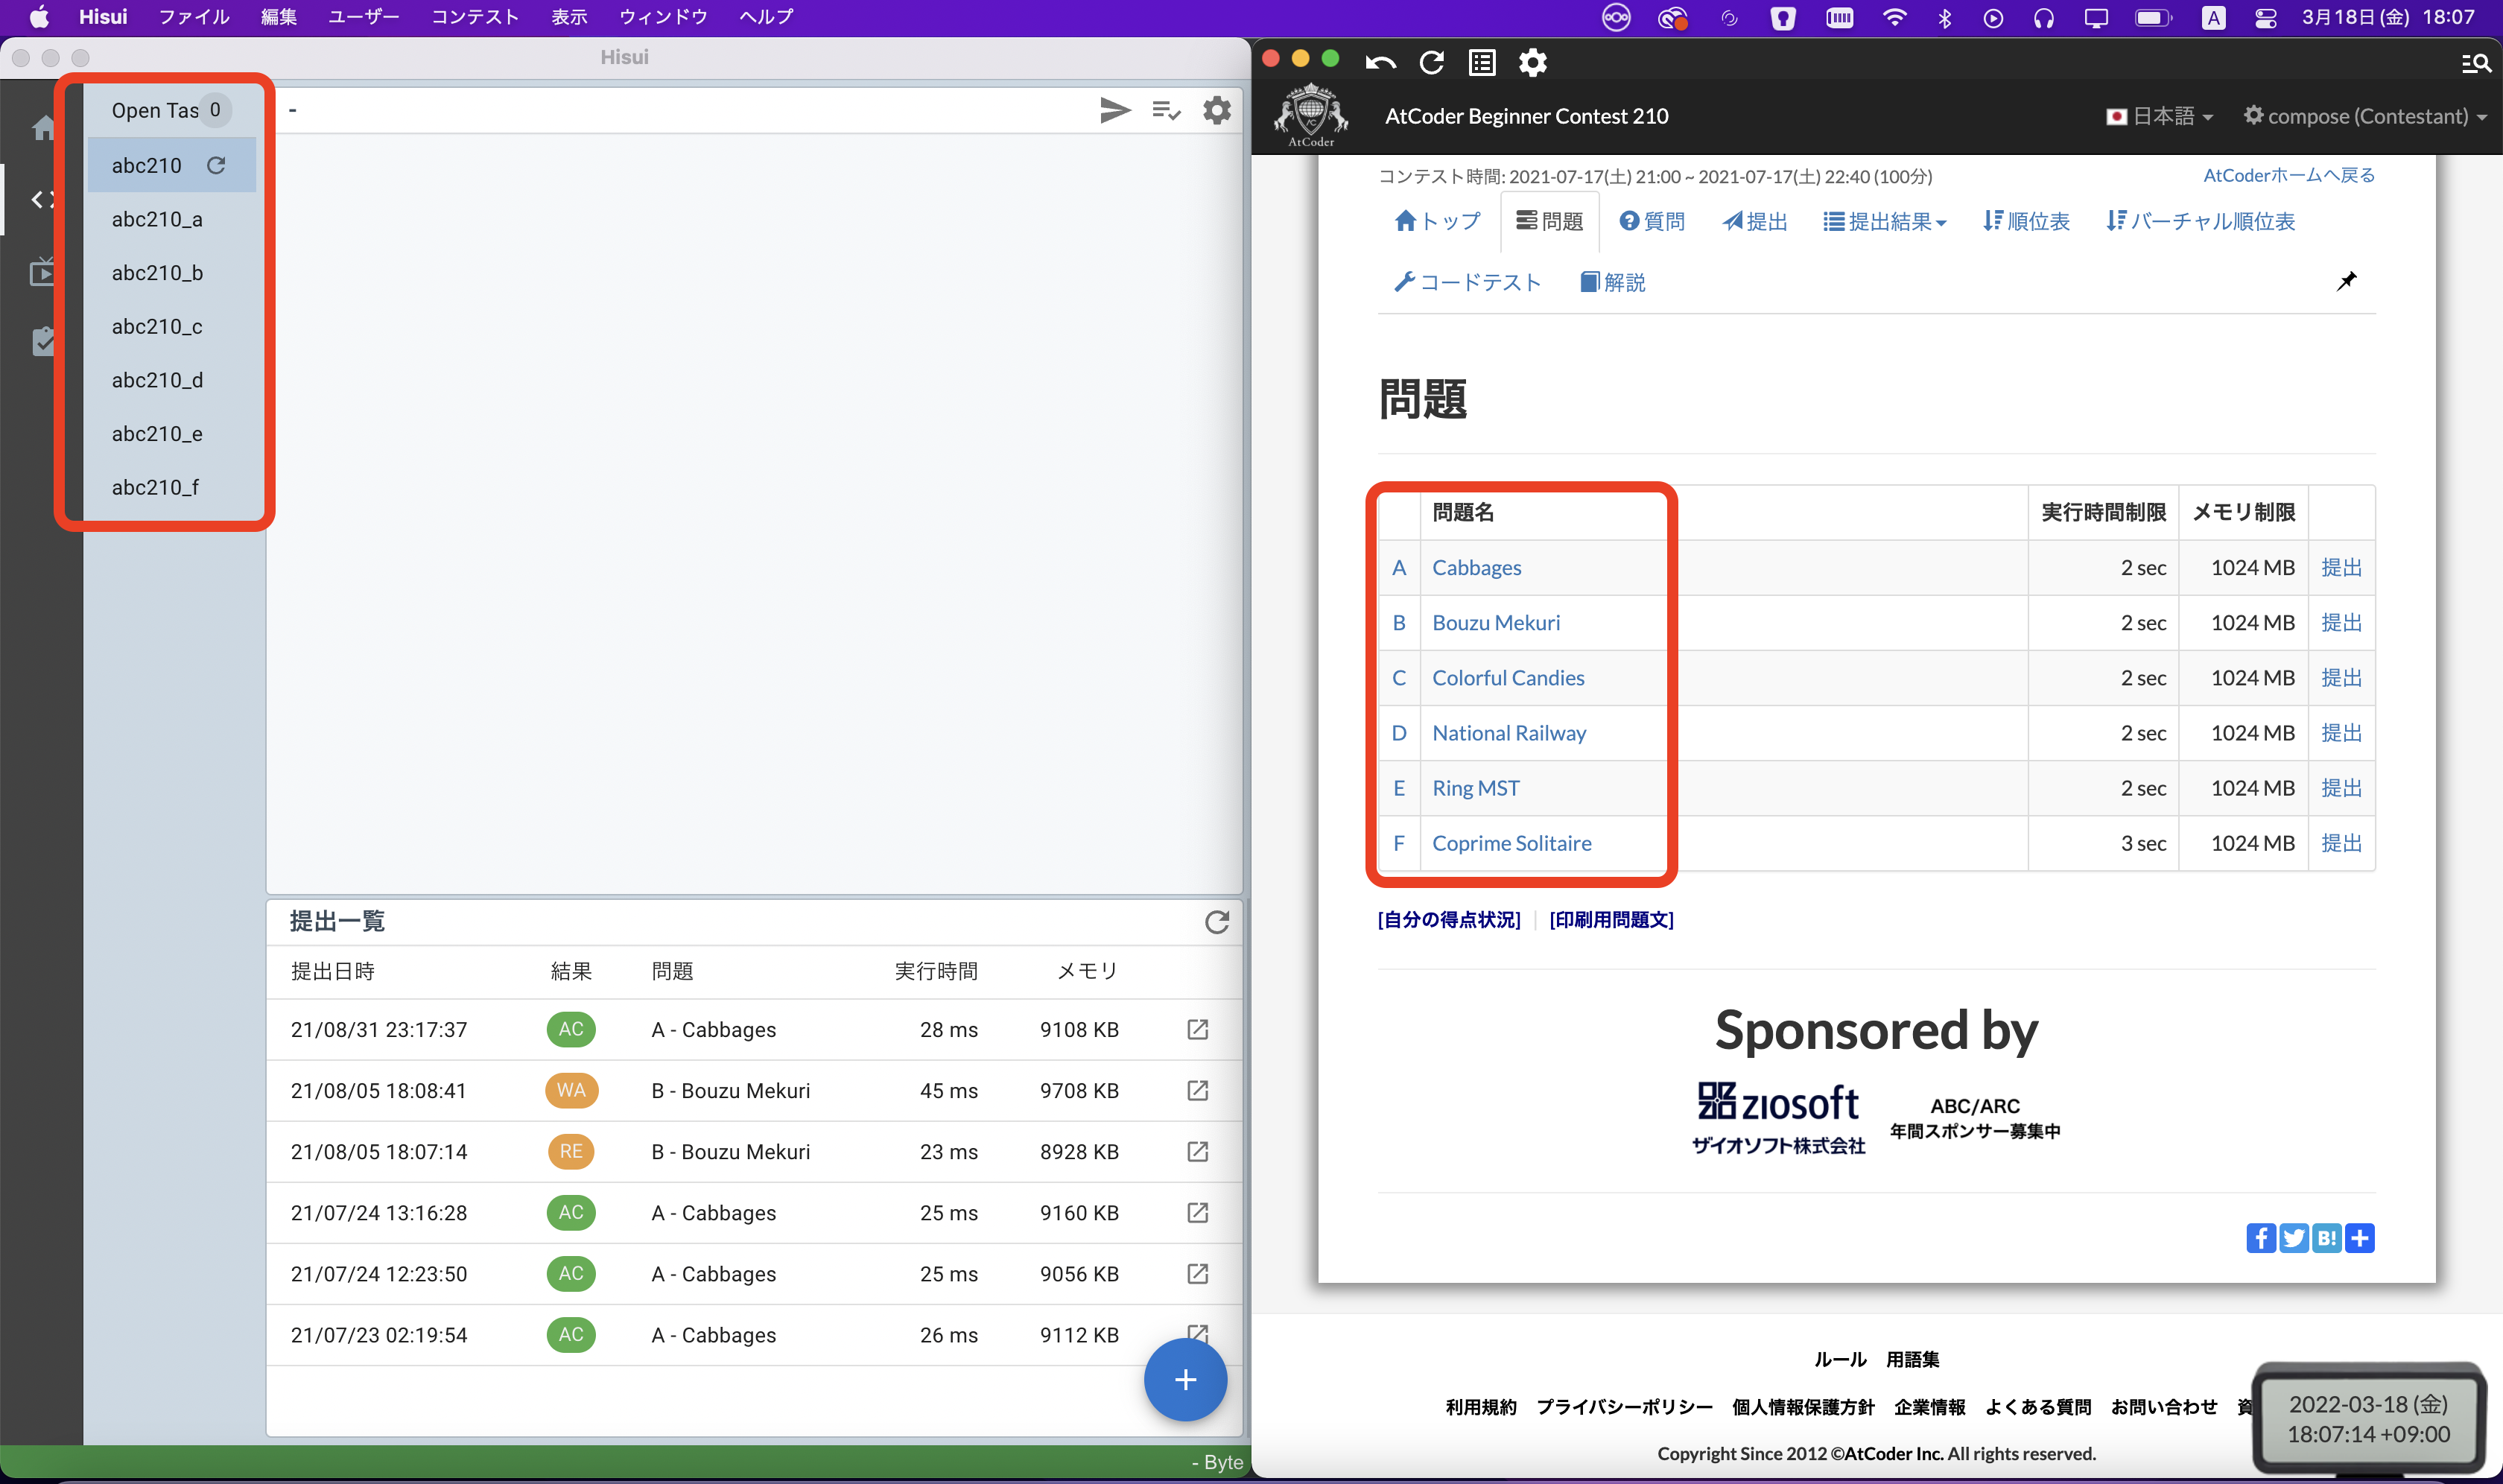2503x1484 pixels.
Task: Open browser window settings gear
Action: [1533, 63]
